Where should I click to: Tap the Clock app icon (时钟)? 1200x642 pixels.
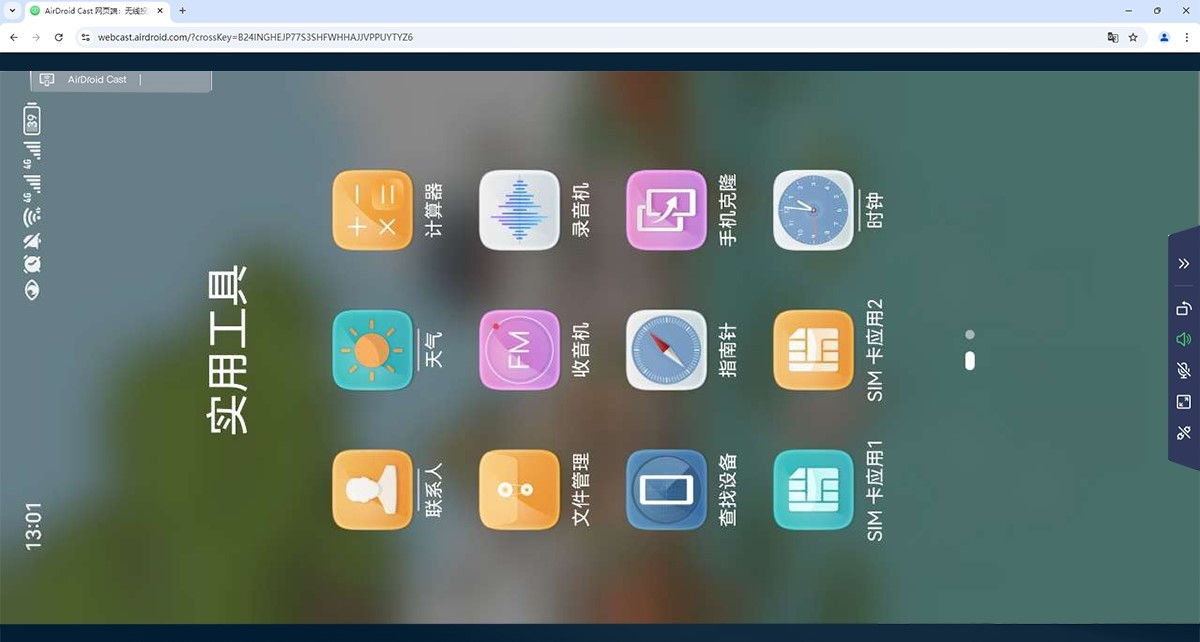click(x=813, y=210)
